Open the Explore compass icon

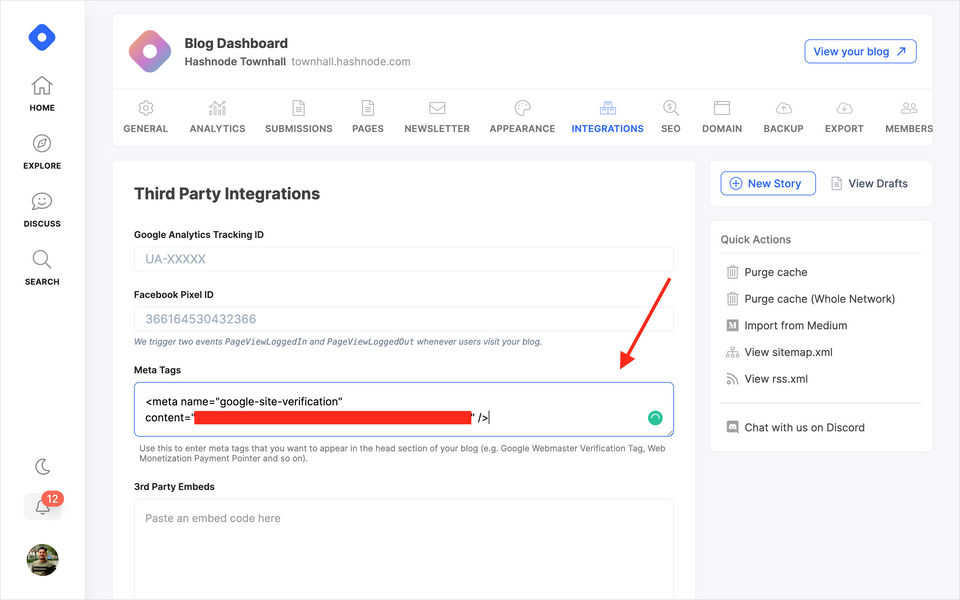point(42,151)
